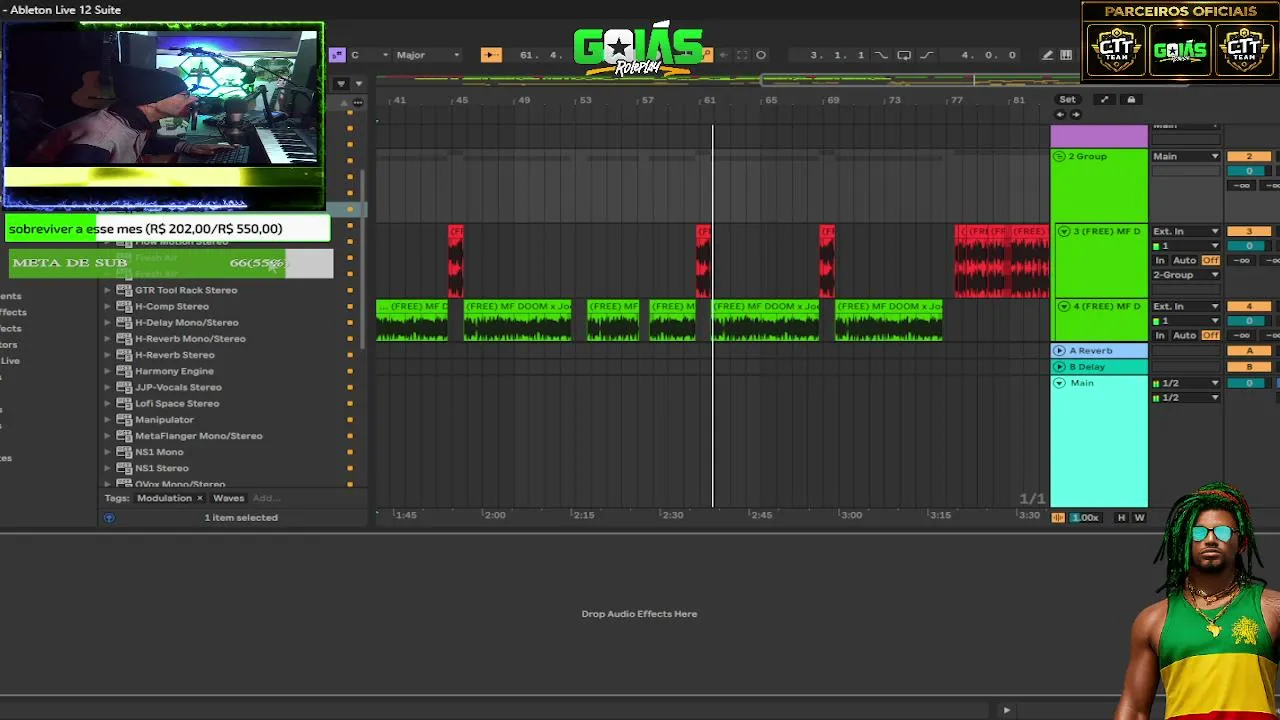Set track 3 monitor to In

coord(1160,260)
